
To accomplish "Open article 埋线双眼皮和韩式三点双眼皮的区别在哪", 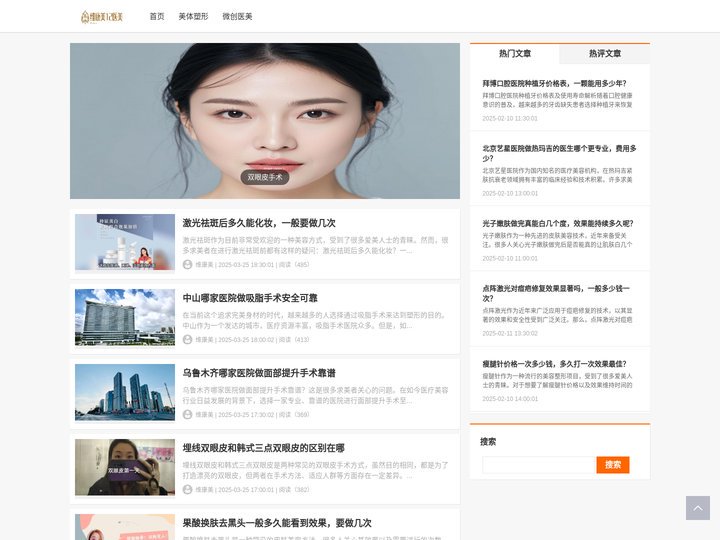I will tap(264, 448).
